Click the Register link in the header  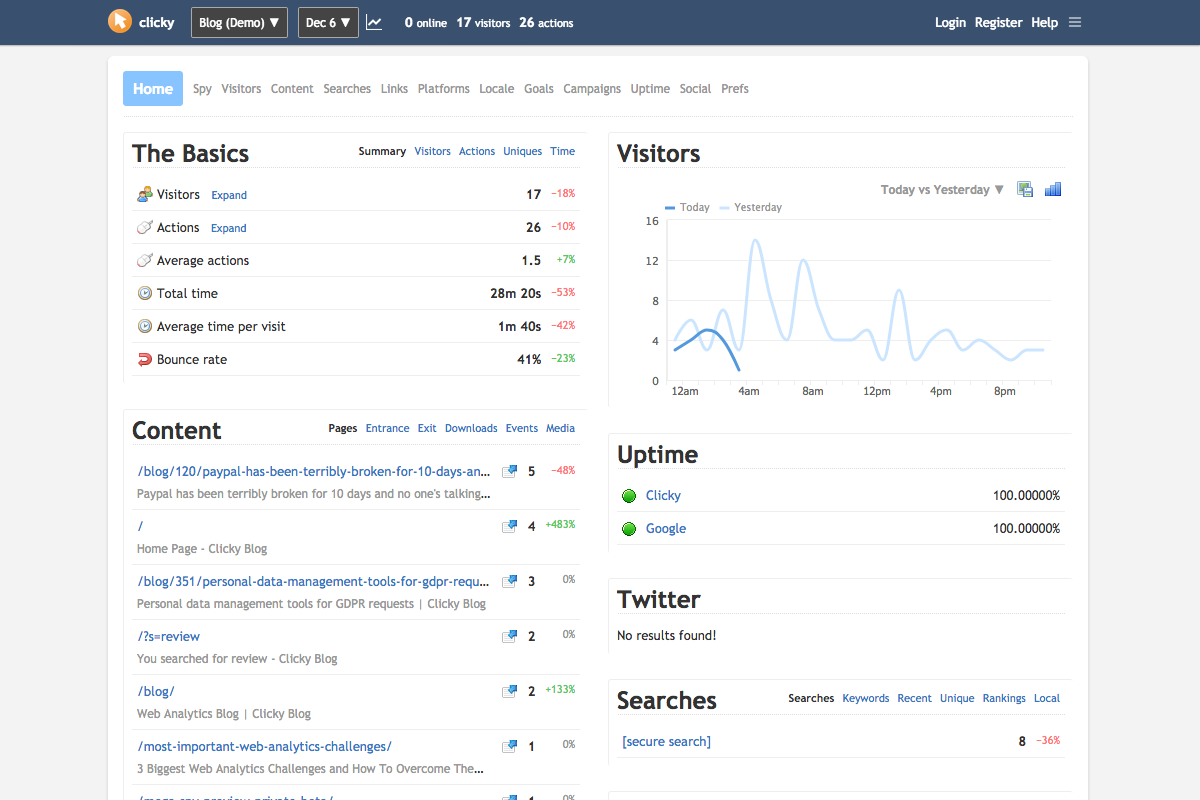tap(999, 22)
